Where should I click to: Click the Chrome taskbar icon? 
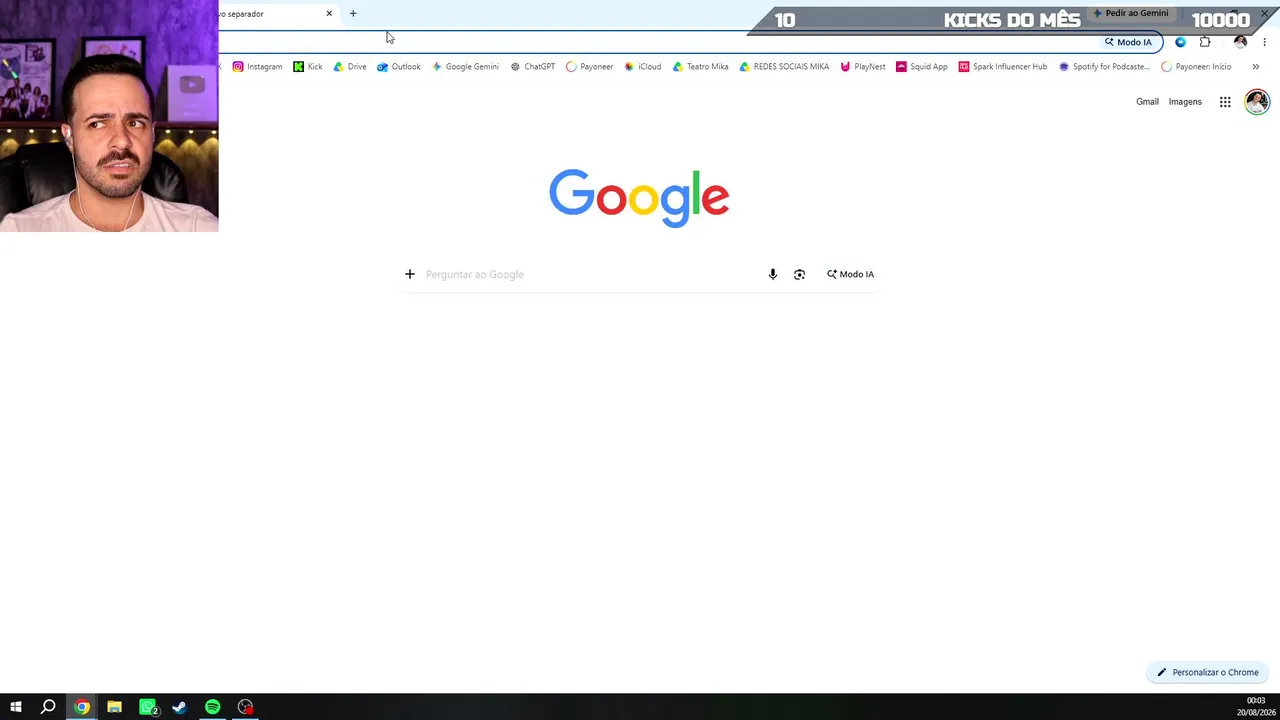82,707
